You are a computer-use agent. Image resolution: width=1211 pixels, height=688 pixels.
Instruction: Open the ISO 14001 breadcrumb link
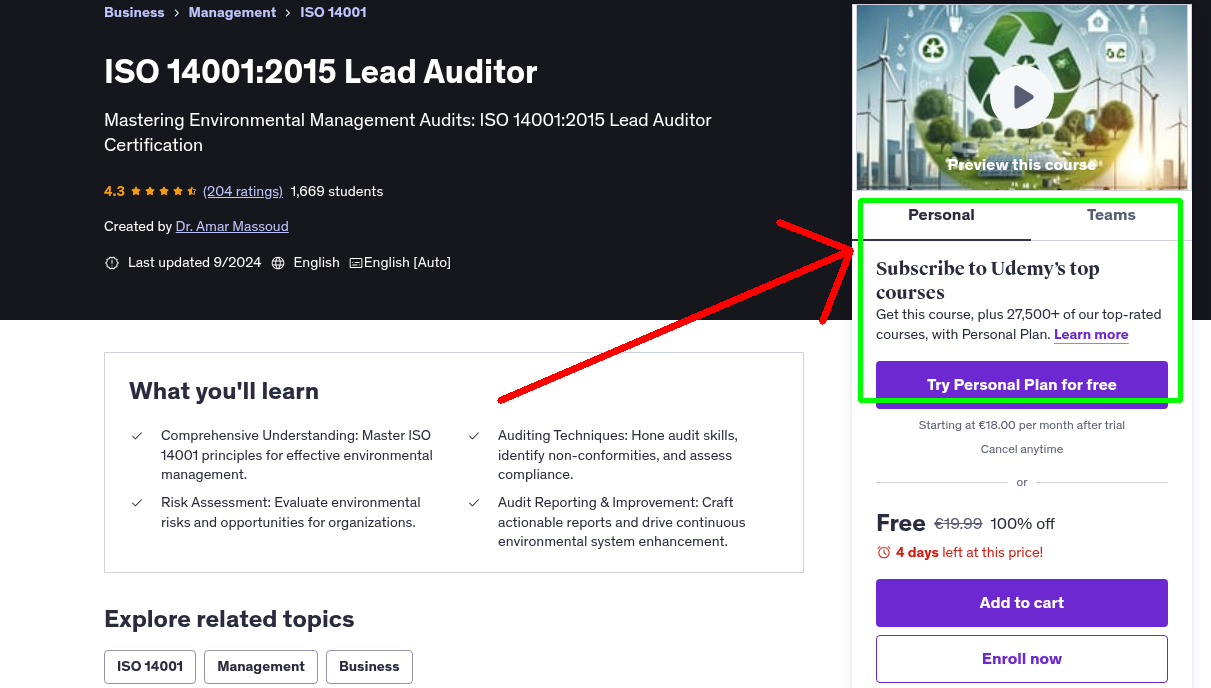334,12
